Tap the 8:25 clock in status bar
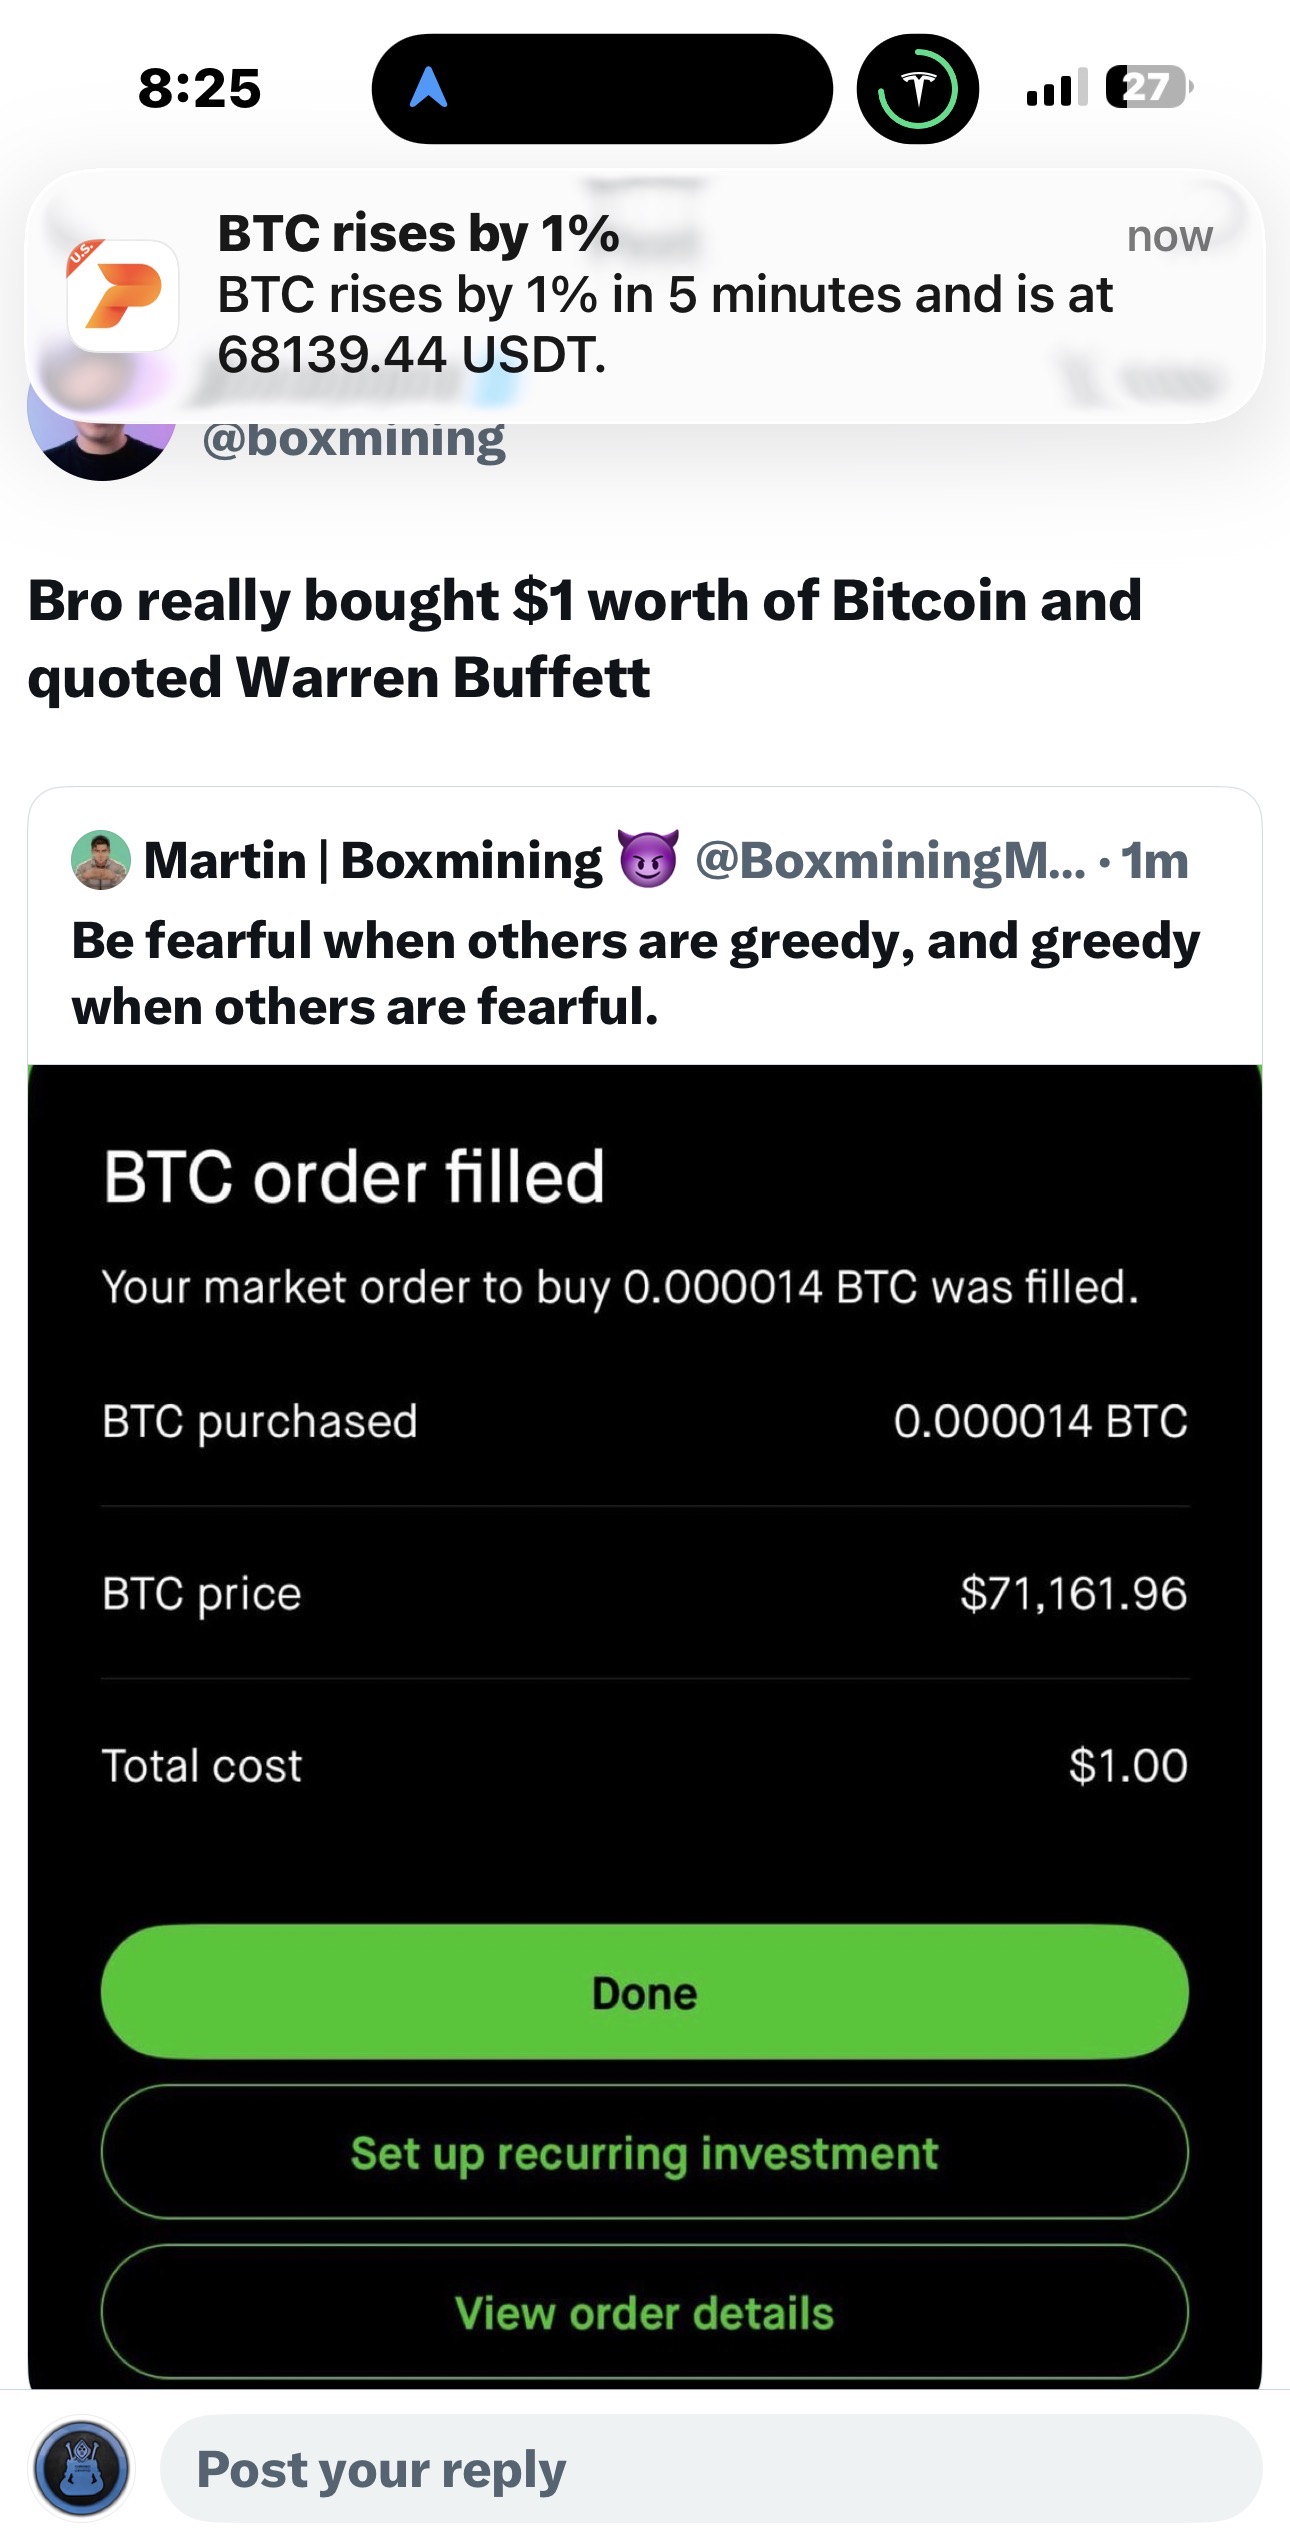This screenshot has width=1290, height=2547. tap(199, 88)
